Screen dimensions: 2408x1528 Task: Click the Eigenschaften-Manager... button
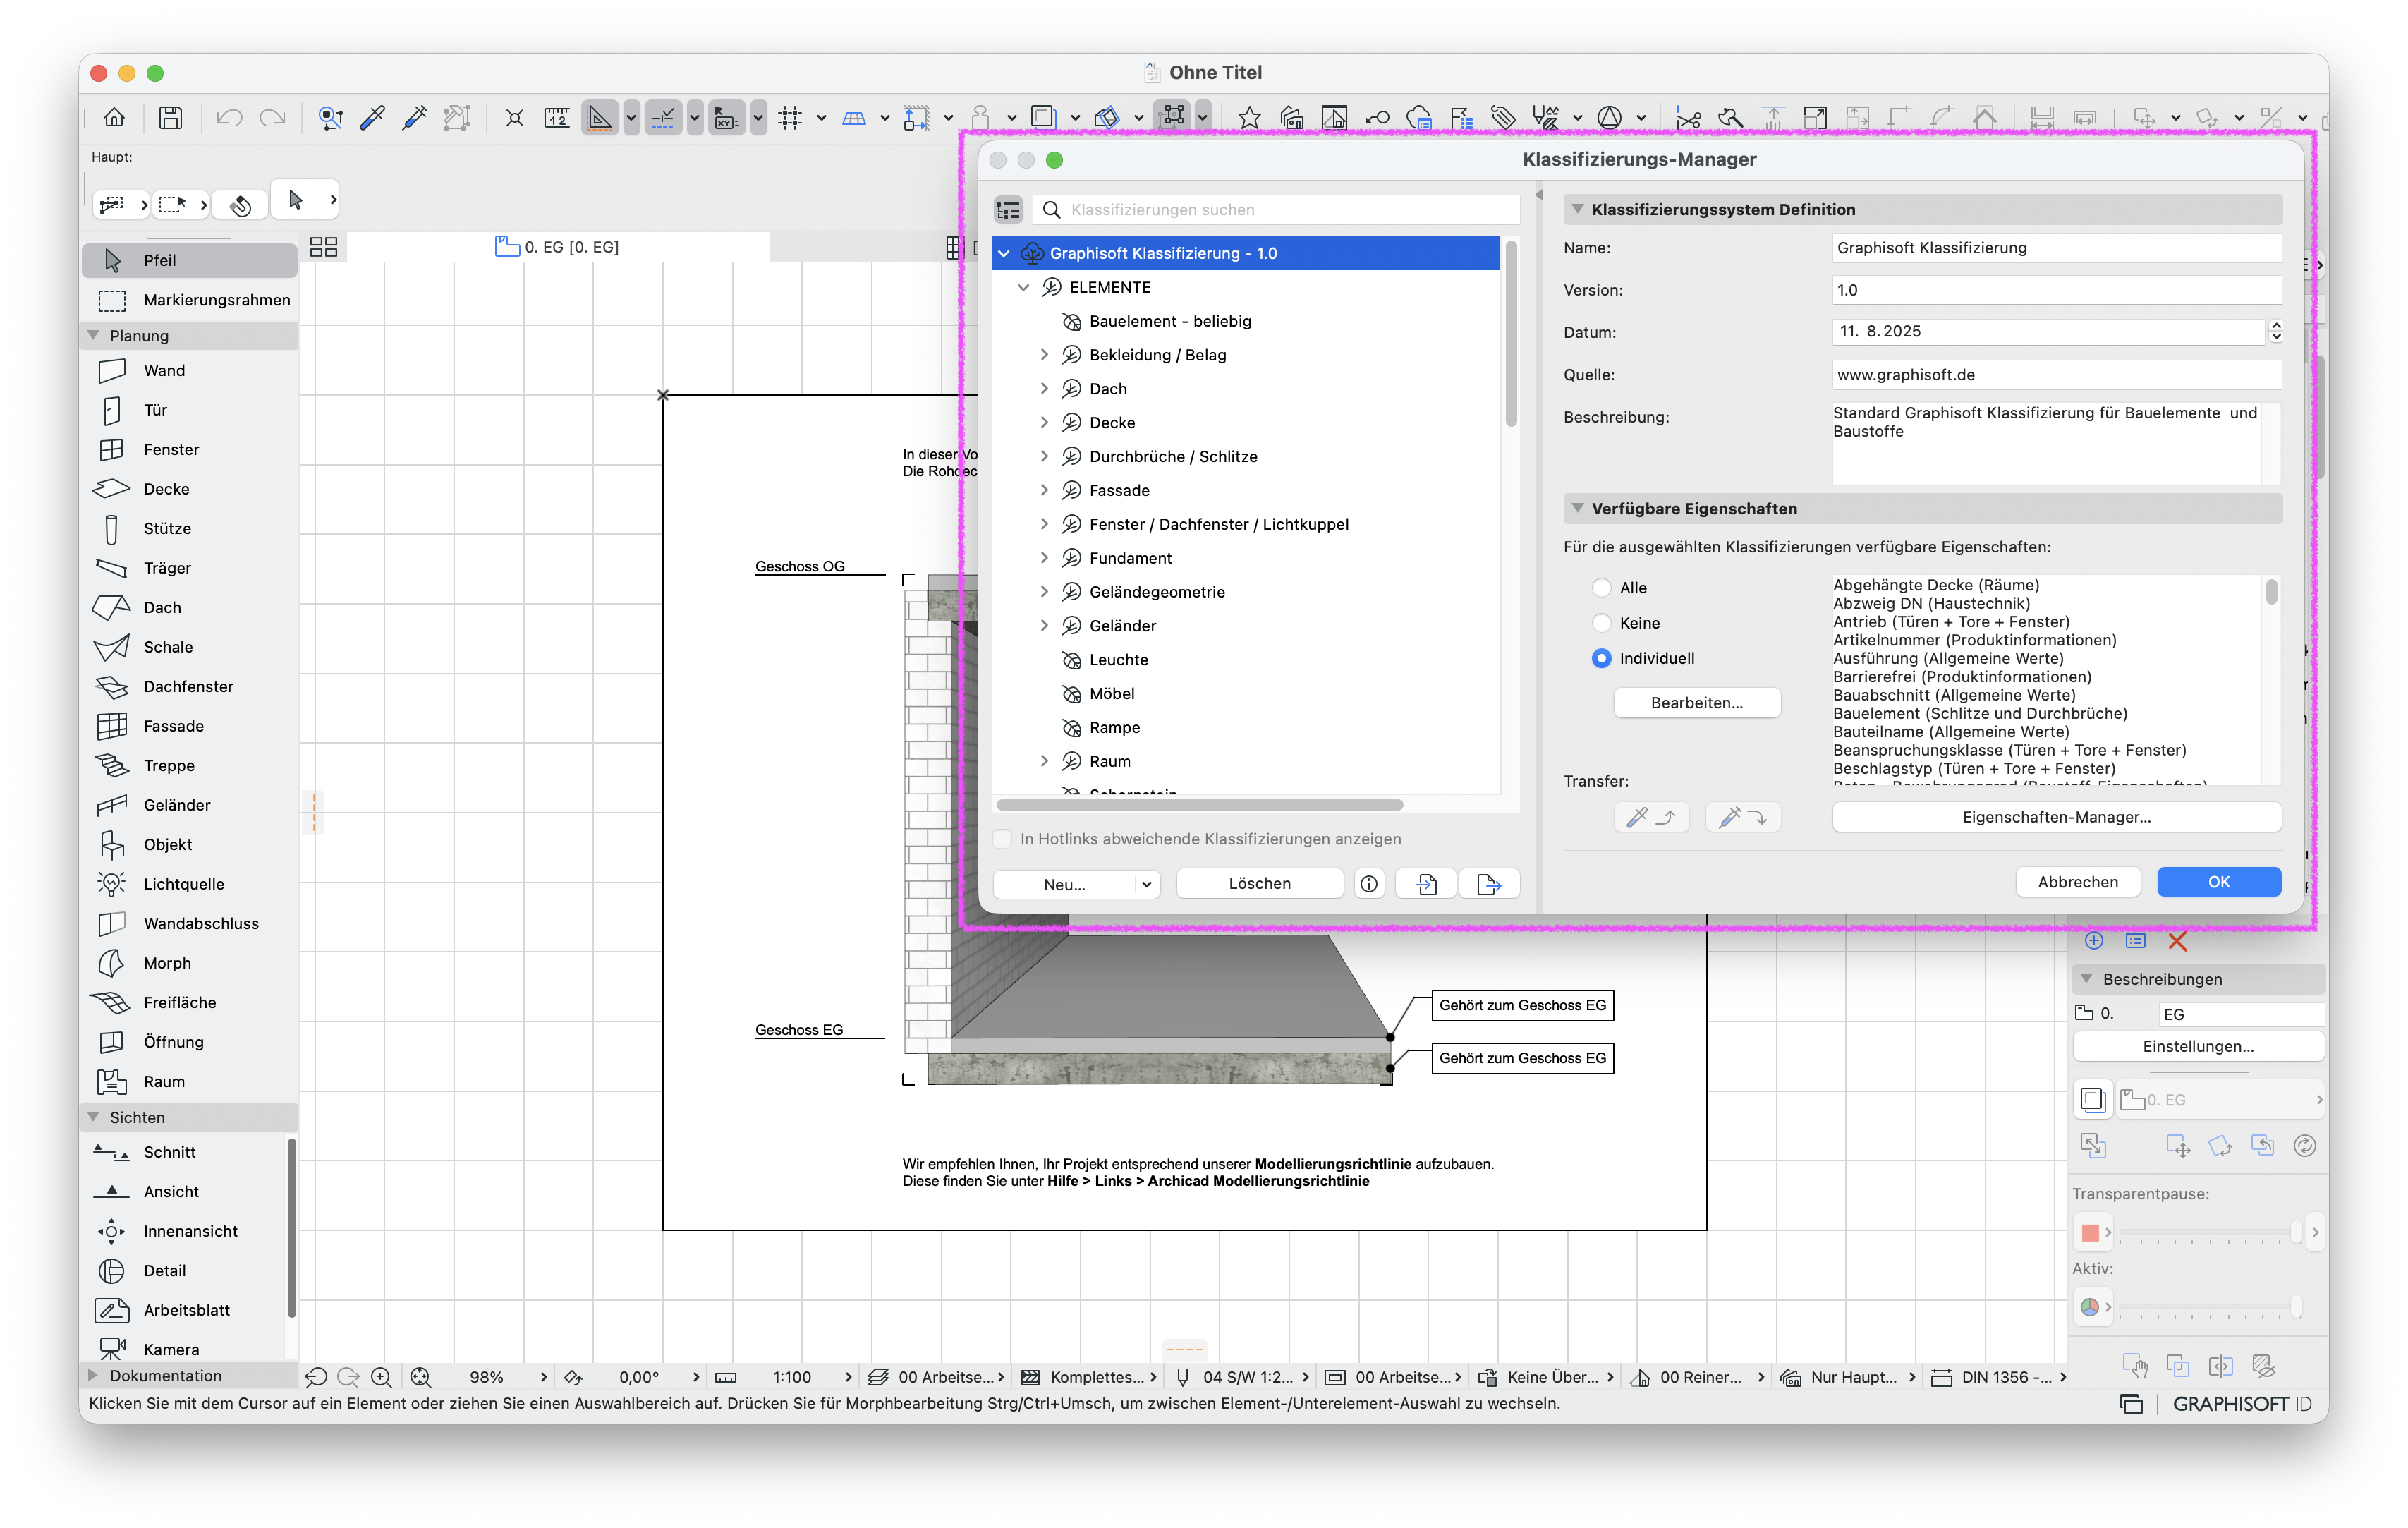(2056, 817)
